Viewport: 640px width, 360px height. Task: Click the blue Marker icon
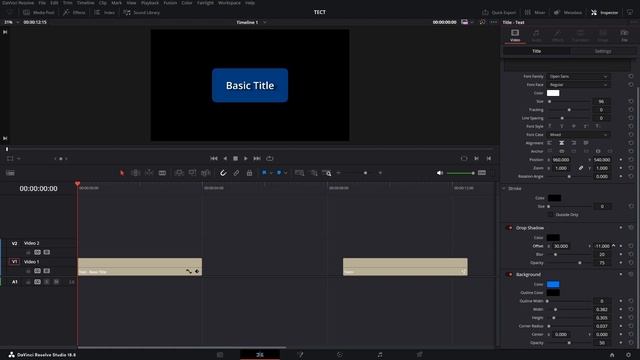279,173
